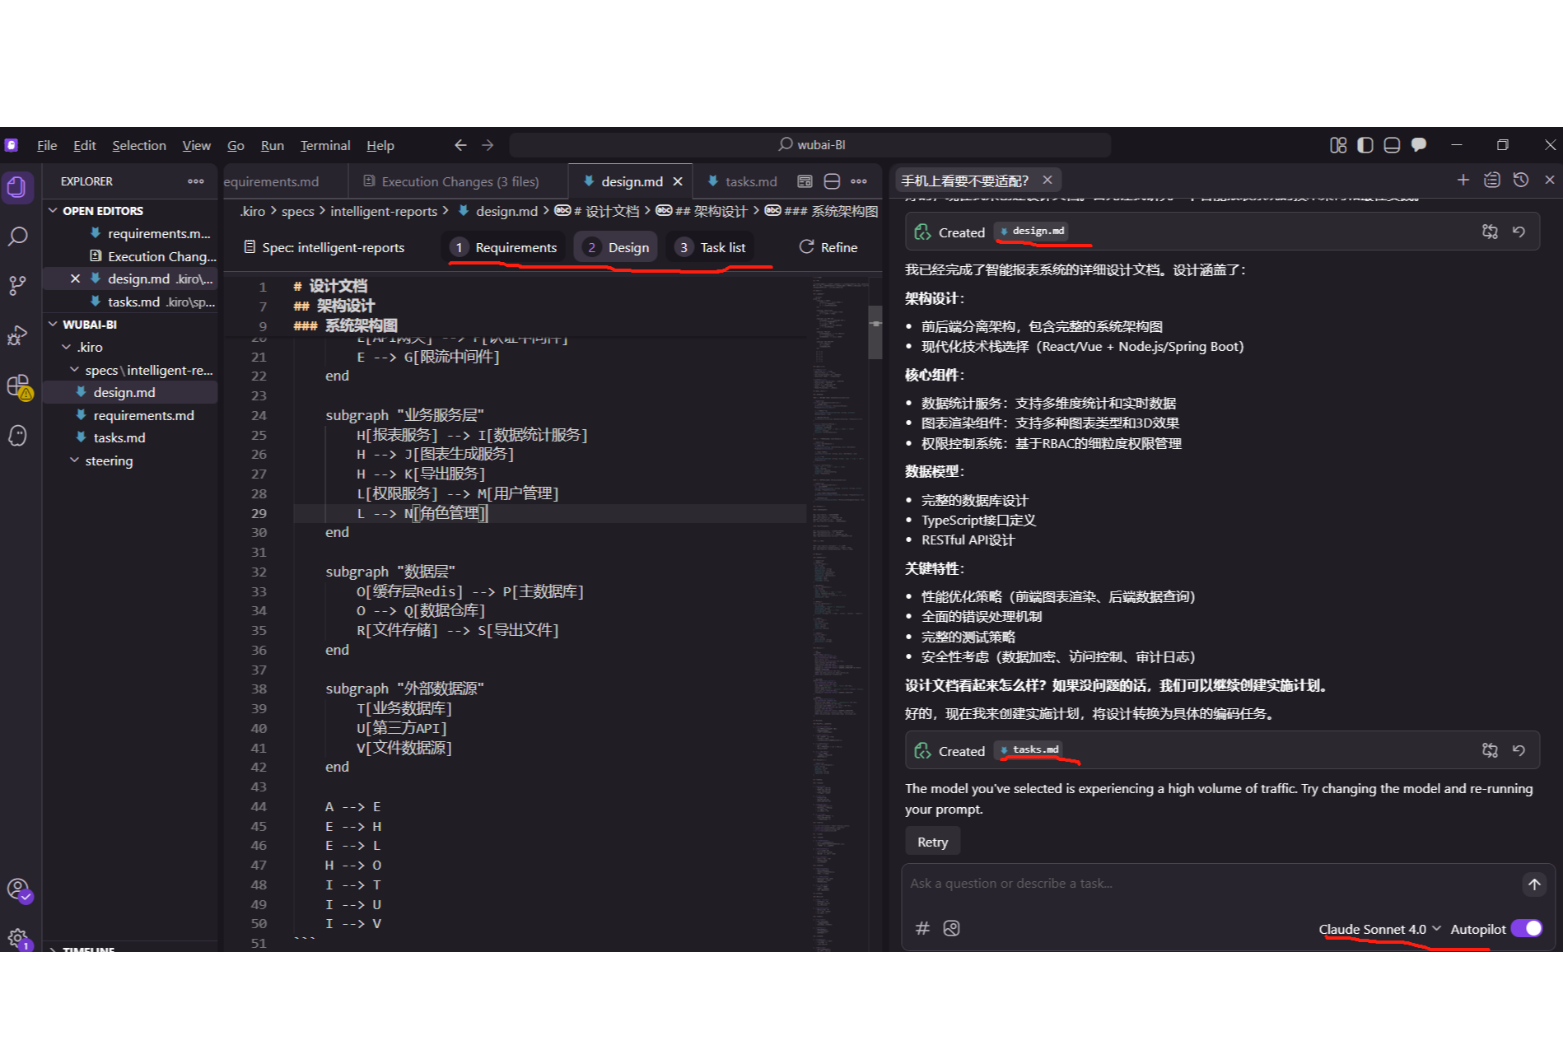Toggle the Autopilot switch

point(1527,929)
